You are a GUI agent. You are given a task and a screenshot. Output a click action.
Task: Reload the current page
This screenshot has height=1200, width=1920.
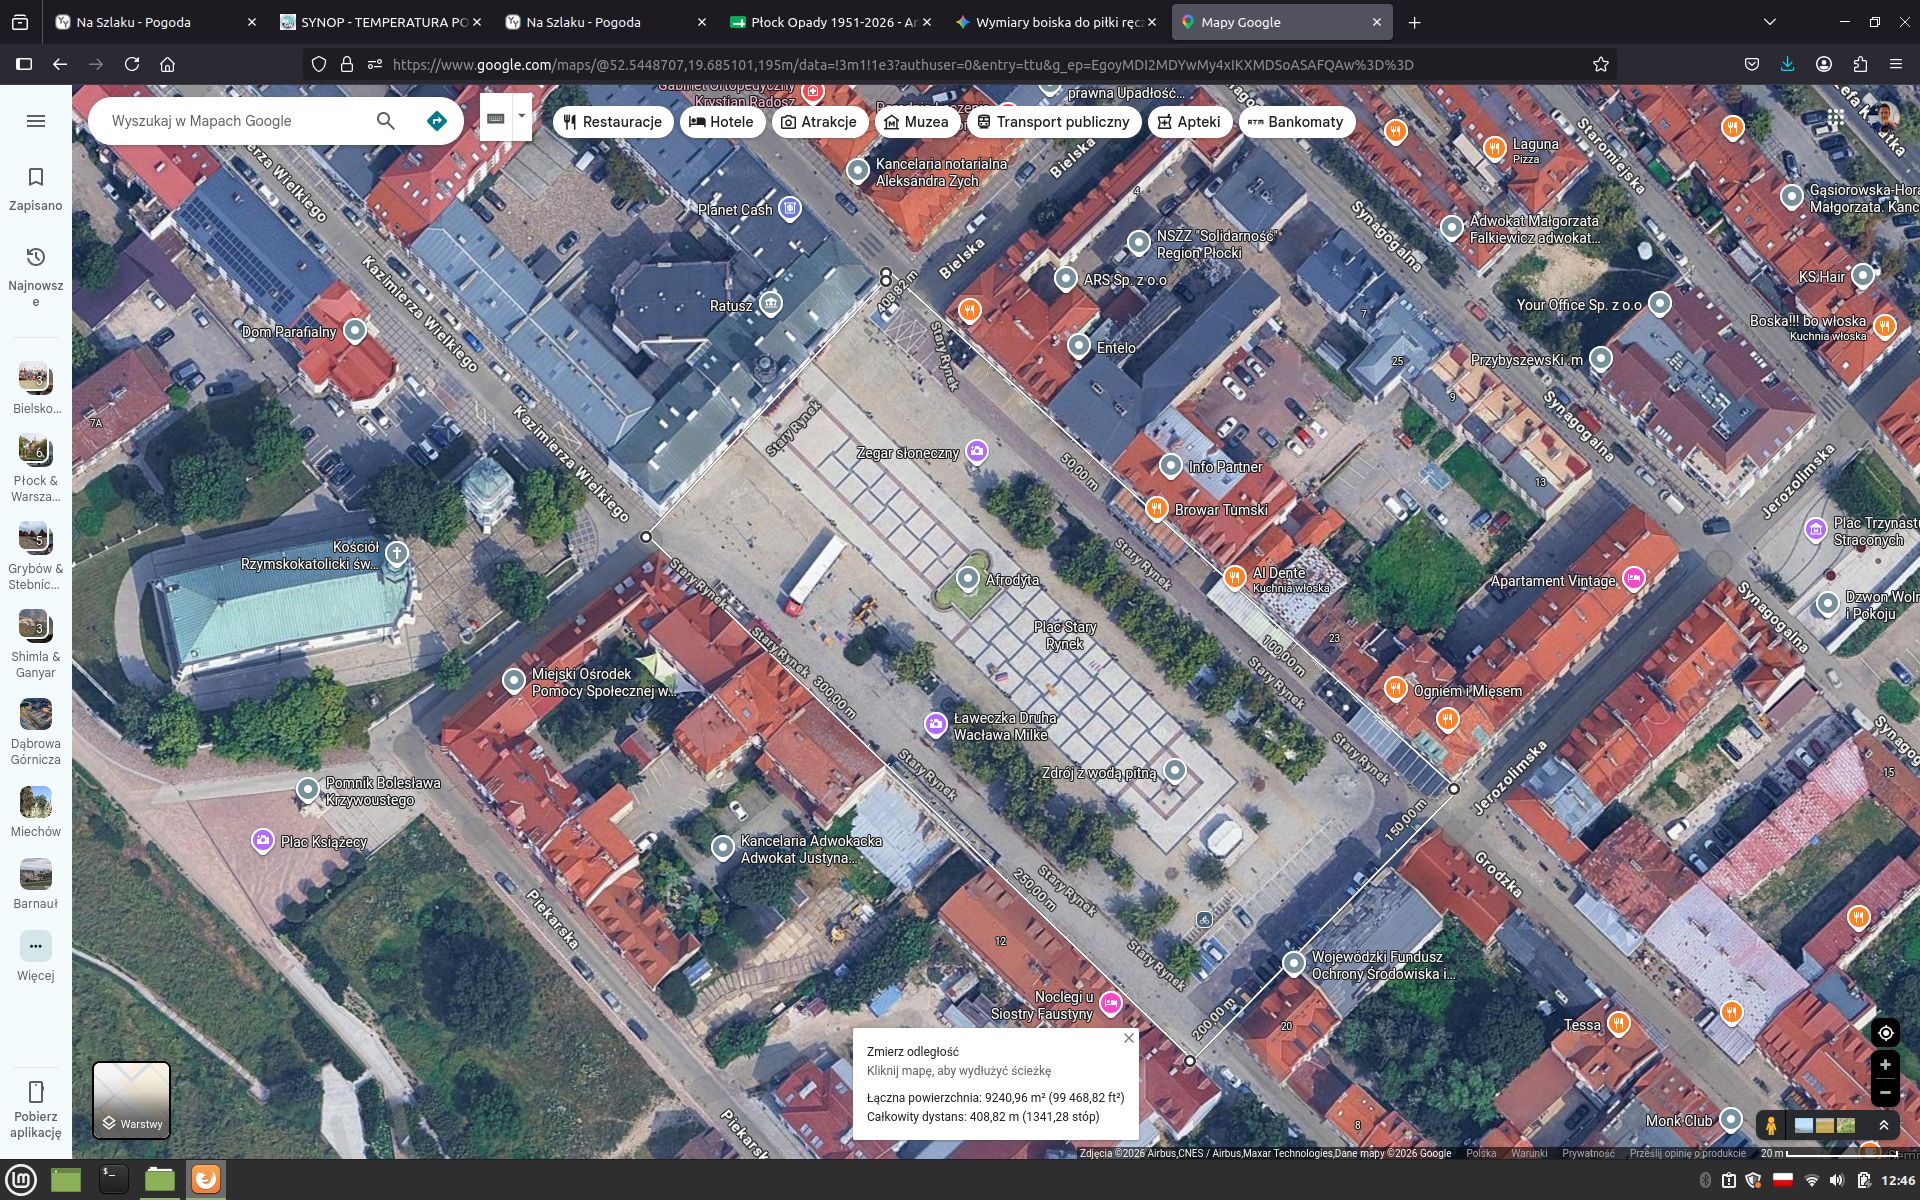click(132, 64)
